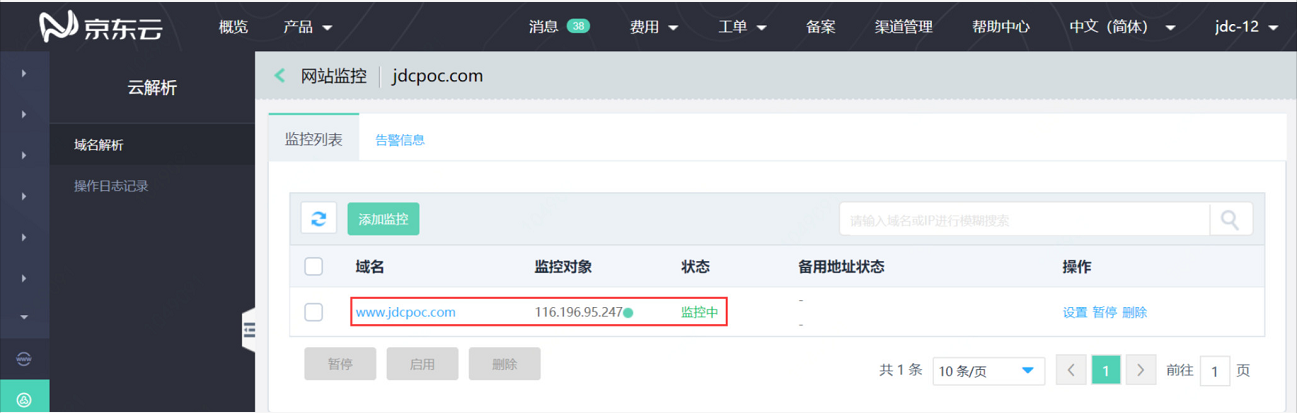Click 设置 in the row's operations
1297x413 pixels.
click(x=1075, y=312)
